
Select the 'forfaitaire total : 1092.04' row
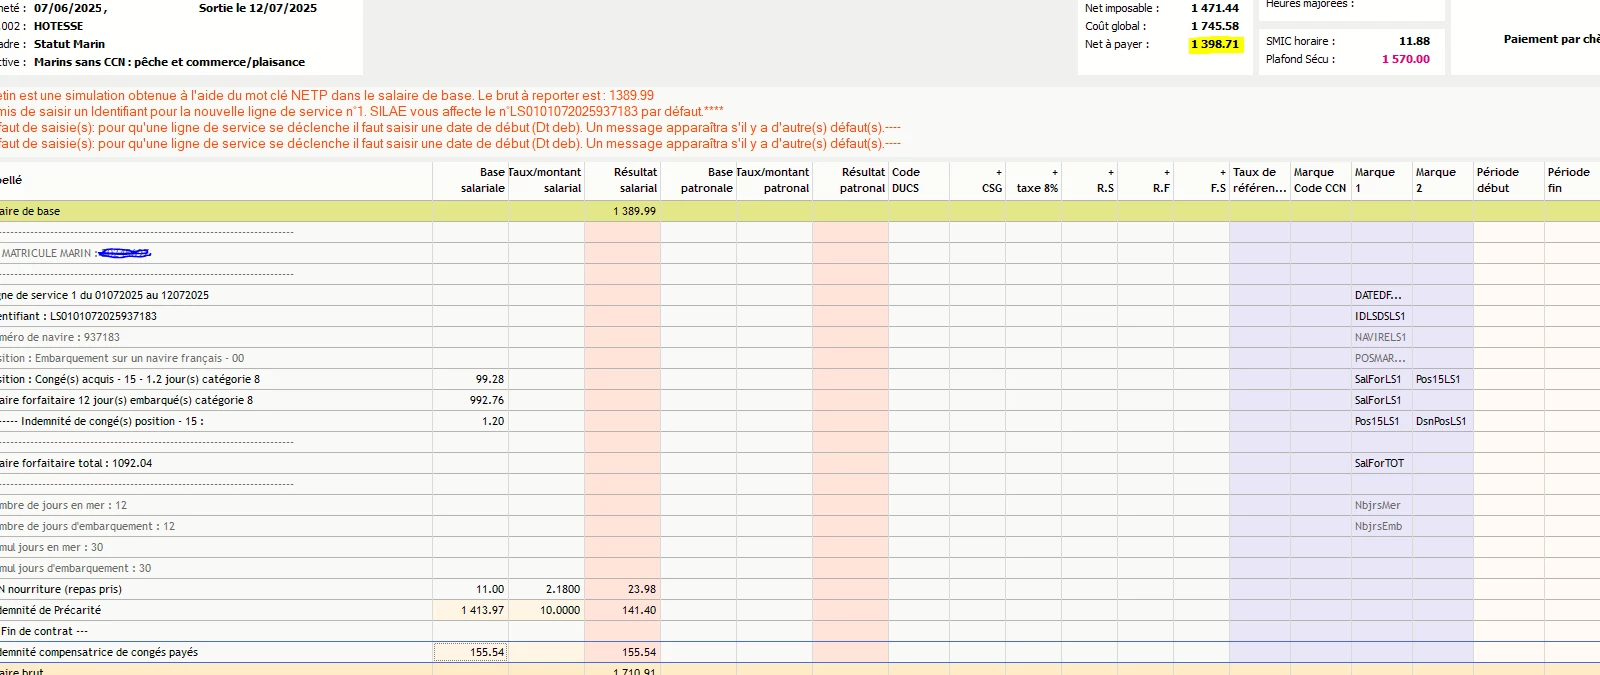coord(216,463)
